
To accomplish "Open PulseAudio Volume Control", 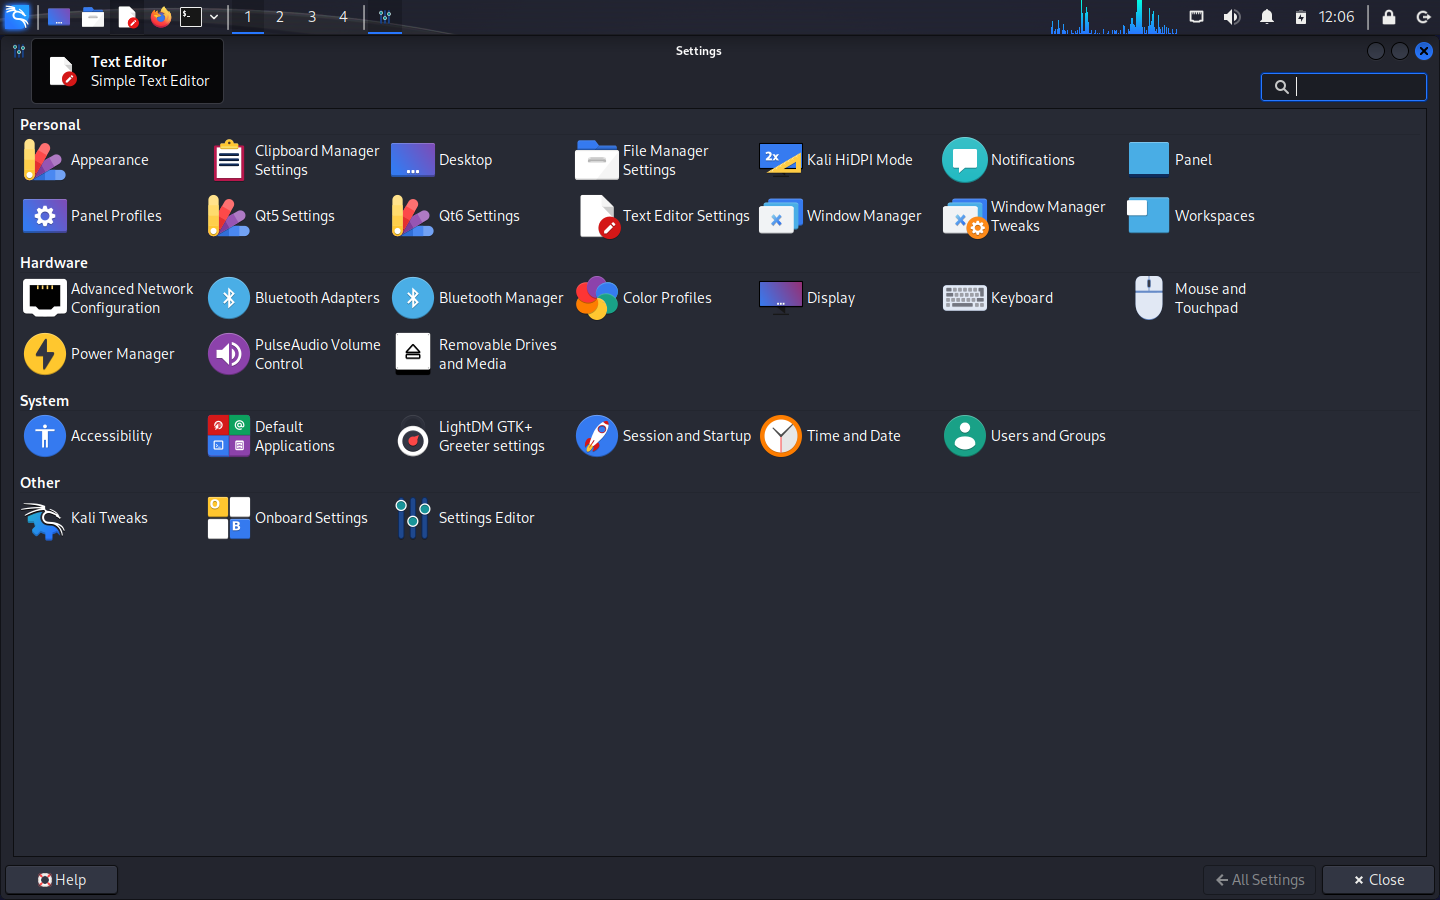I will 295,354.
